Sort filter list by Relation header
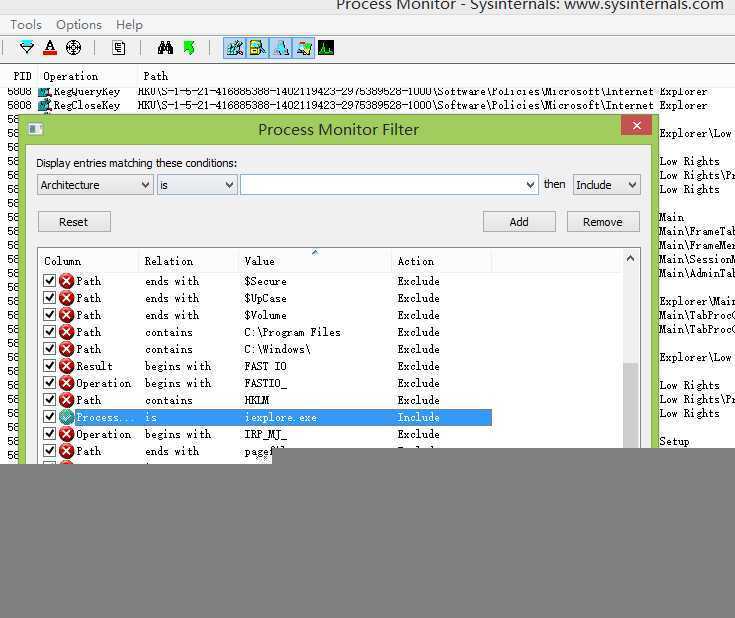Screen dimensions: 735x618 188,261
